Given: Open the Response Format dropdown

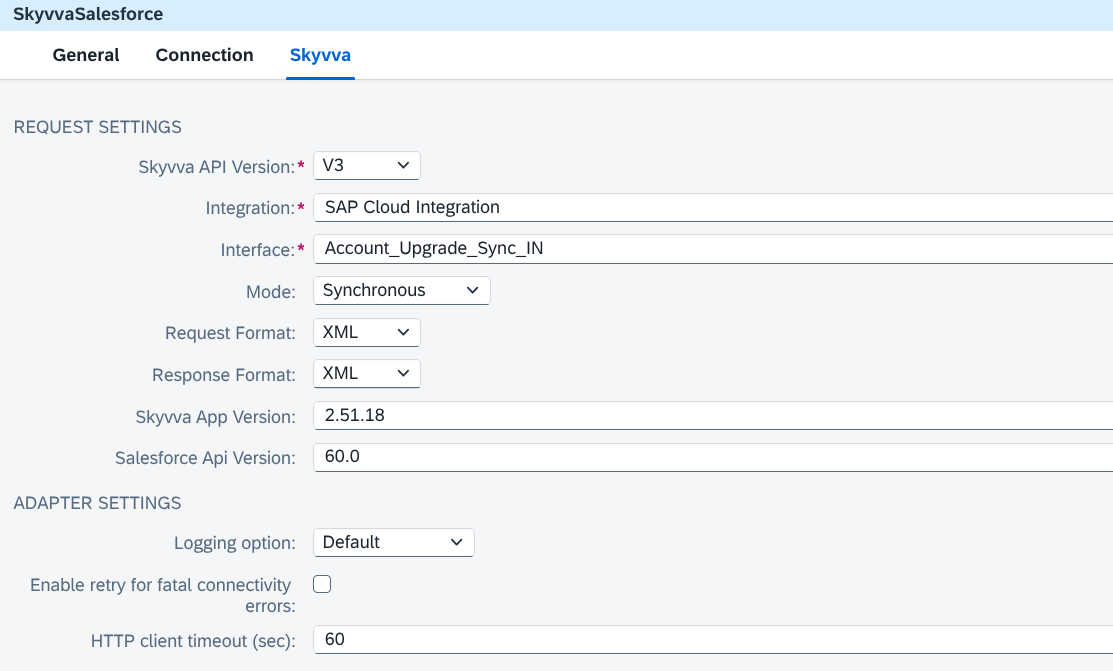Looking at the screenshot, I should [x=366, y=373].
